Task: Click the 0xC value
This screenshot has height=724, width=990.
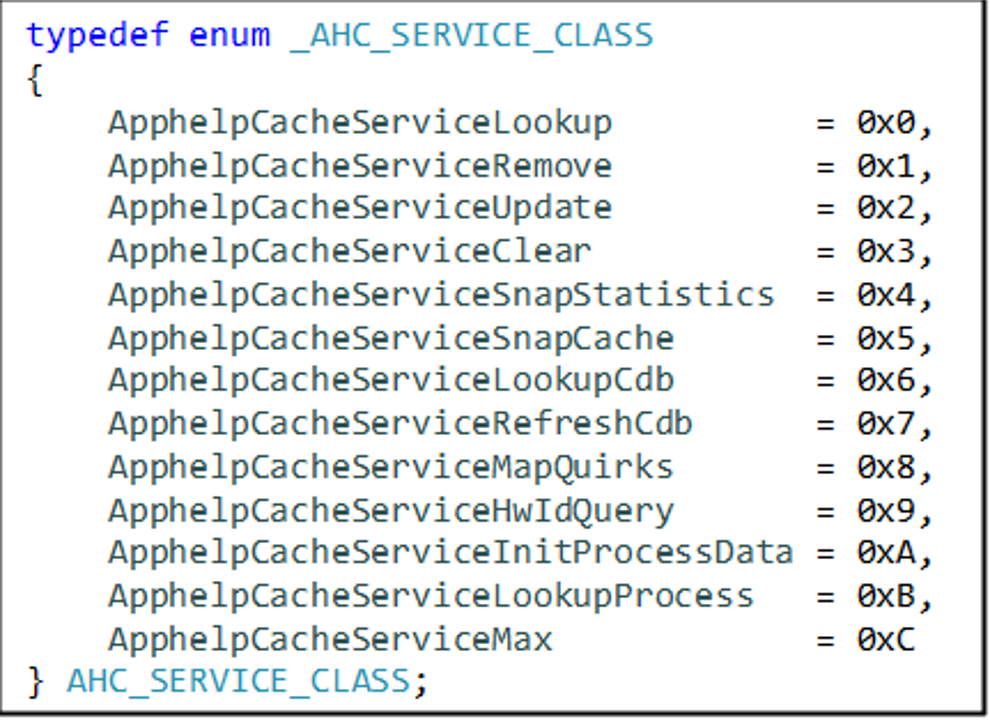Action: pyautogui.click(x=886, y=639)
